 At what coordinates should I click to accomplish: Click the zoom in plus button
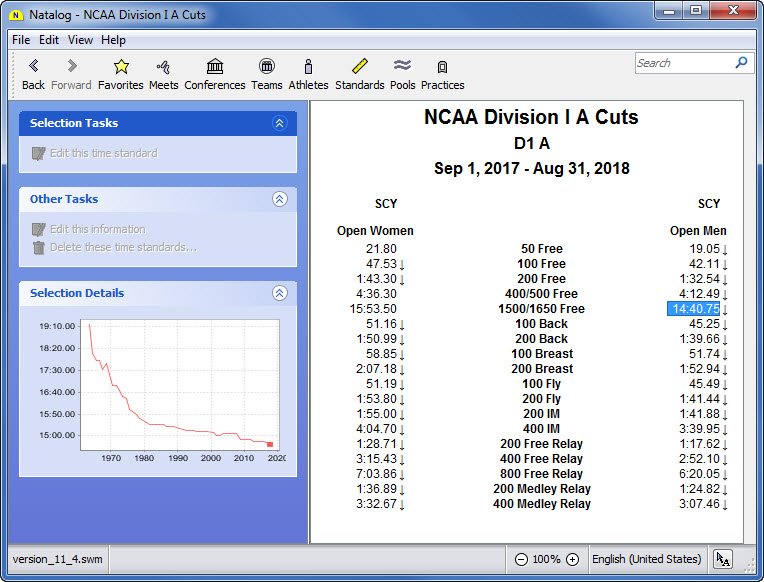pyautogui.click(x=572, y=560)
